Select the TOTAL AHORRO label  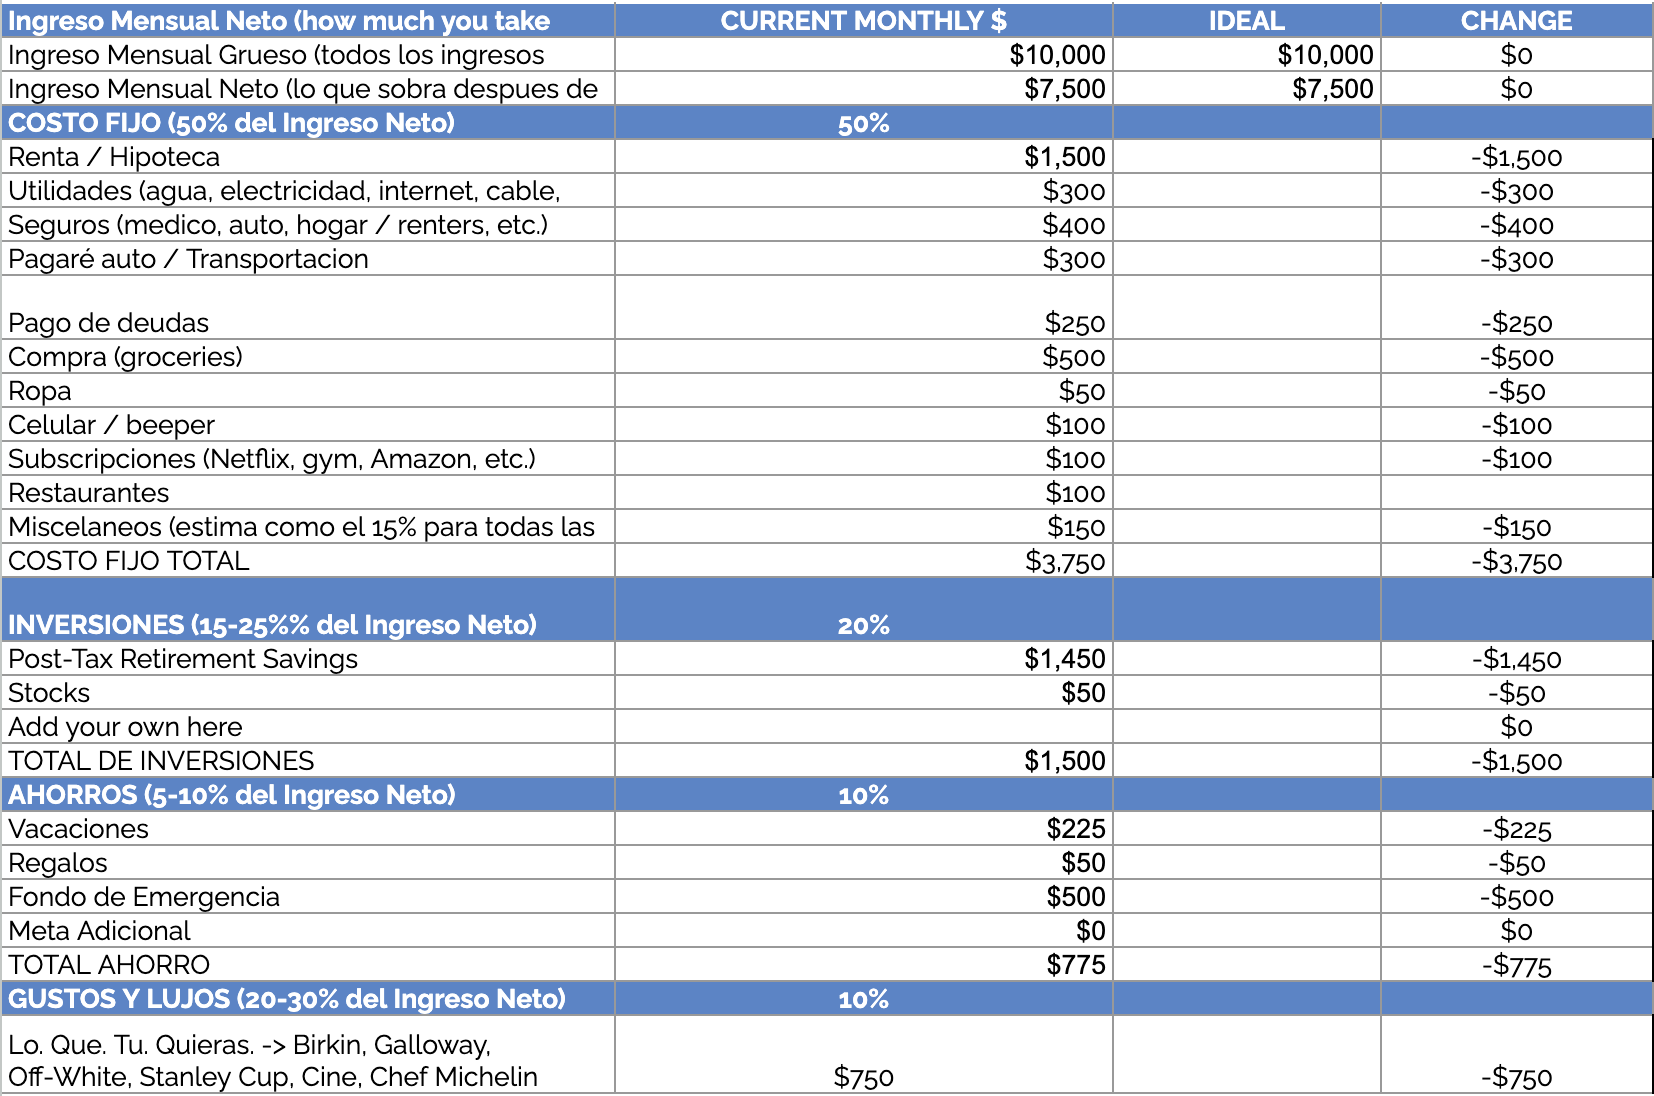[108, 965]
